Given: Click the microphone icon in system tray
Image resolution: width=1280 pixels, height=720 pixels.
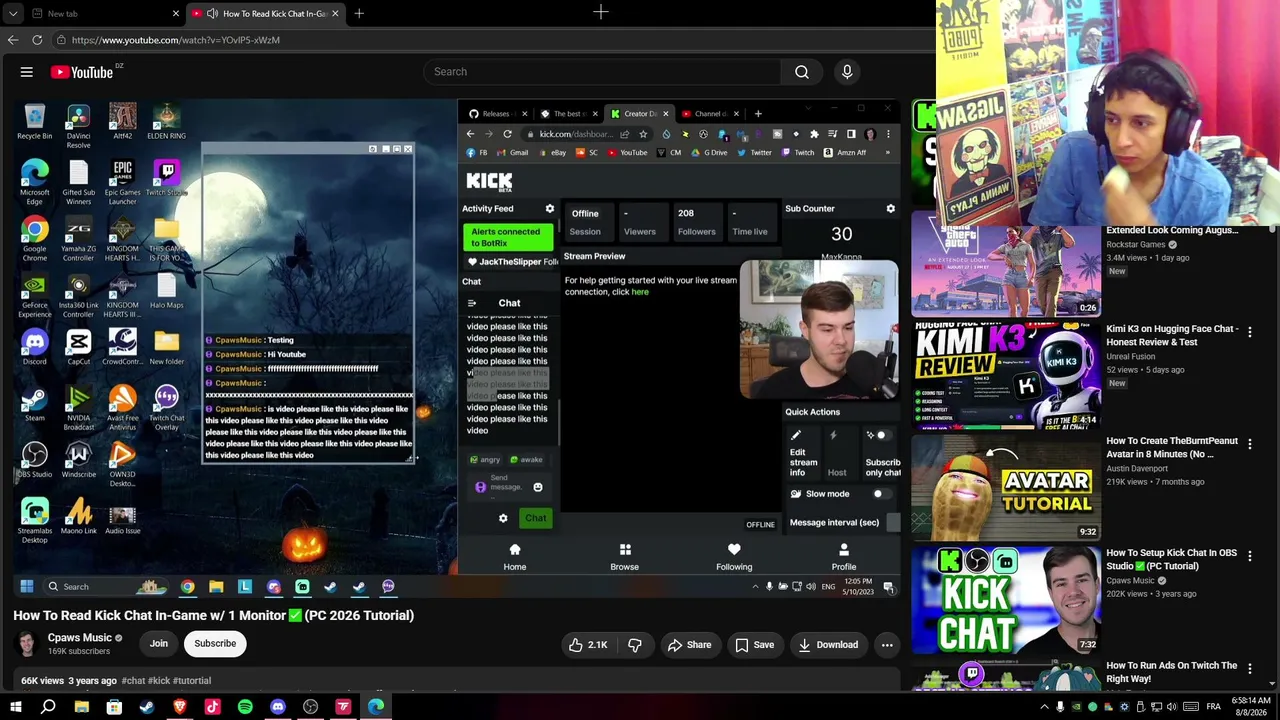Looking at the screenshot, I should pos(1060,707).
